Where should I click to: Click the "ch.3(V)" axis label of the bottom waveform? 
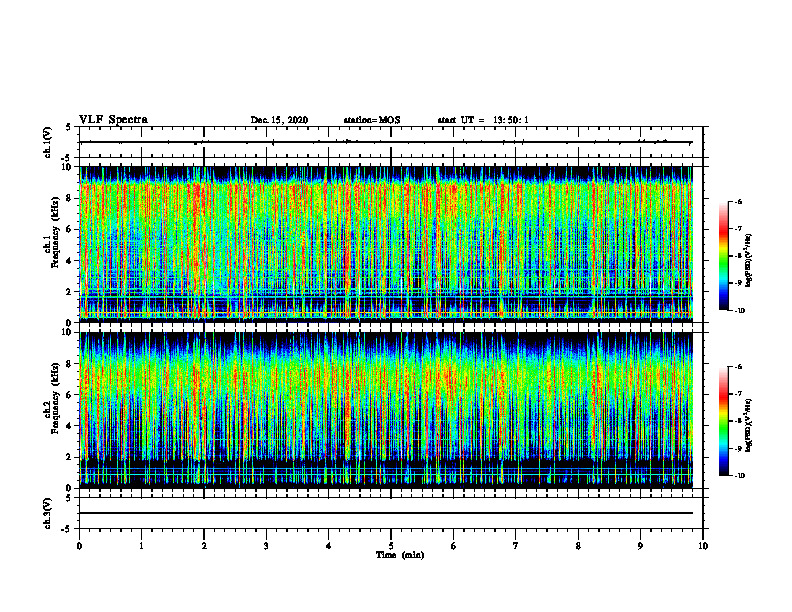[47, 513]
